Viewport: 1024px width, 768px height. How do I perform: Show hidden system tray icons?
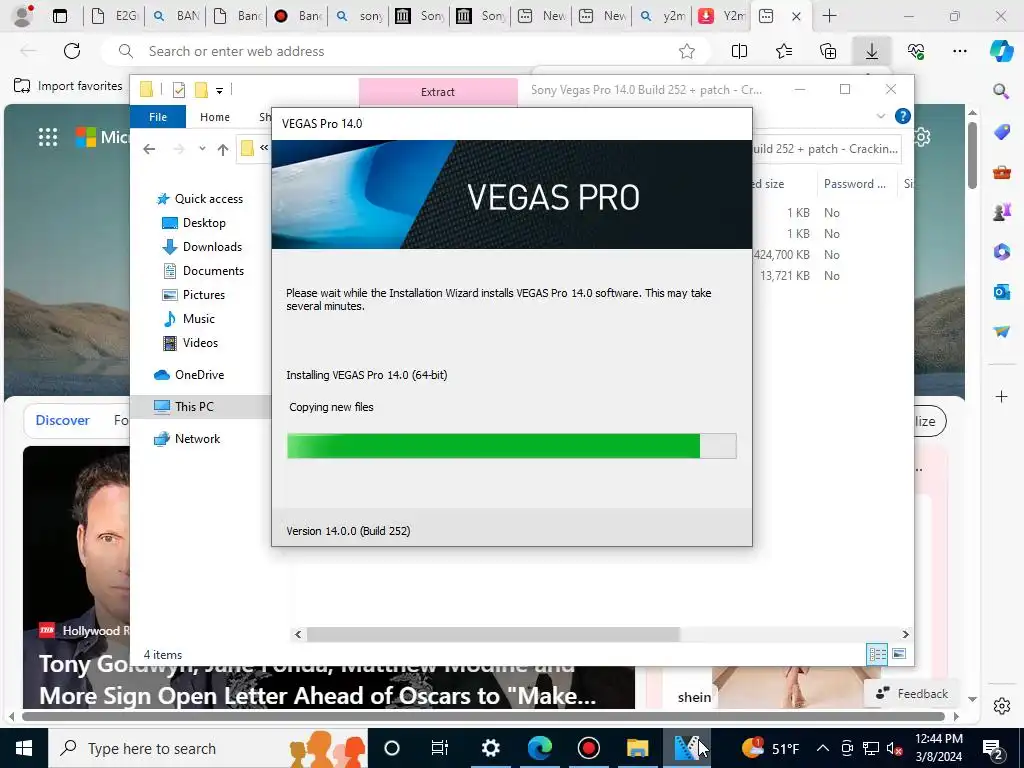pyautogui.click(x=823, y=748)
